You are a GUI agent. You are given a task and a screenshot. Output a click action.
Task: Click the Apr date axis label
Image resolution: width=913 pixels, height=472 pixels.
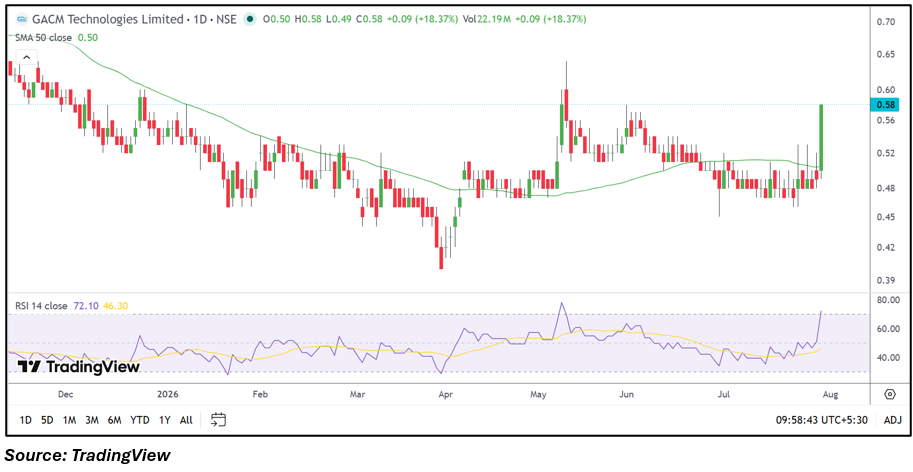click(445, 395)
